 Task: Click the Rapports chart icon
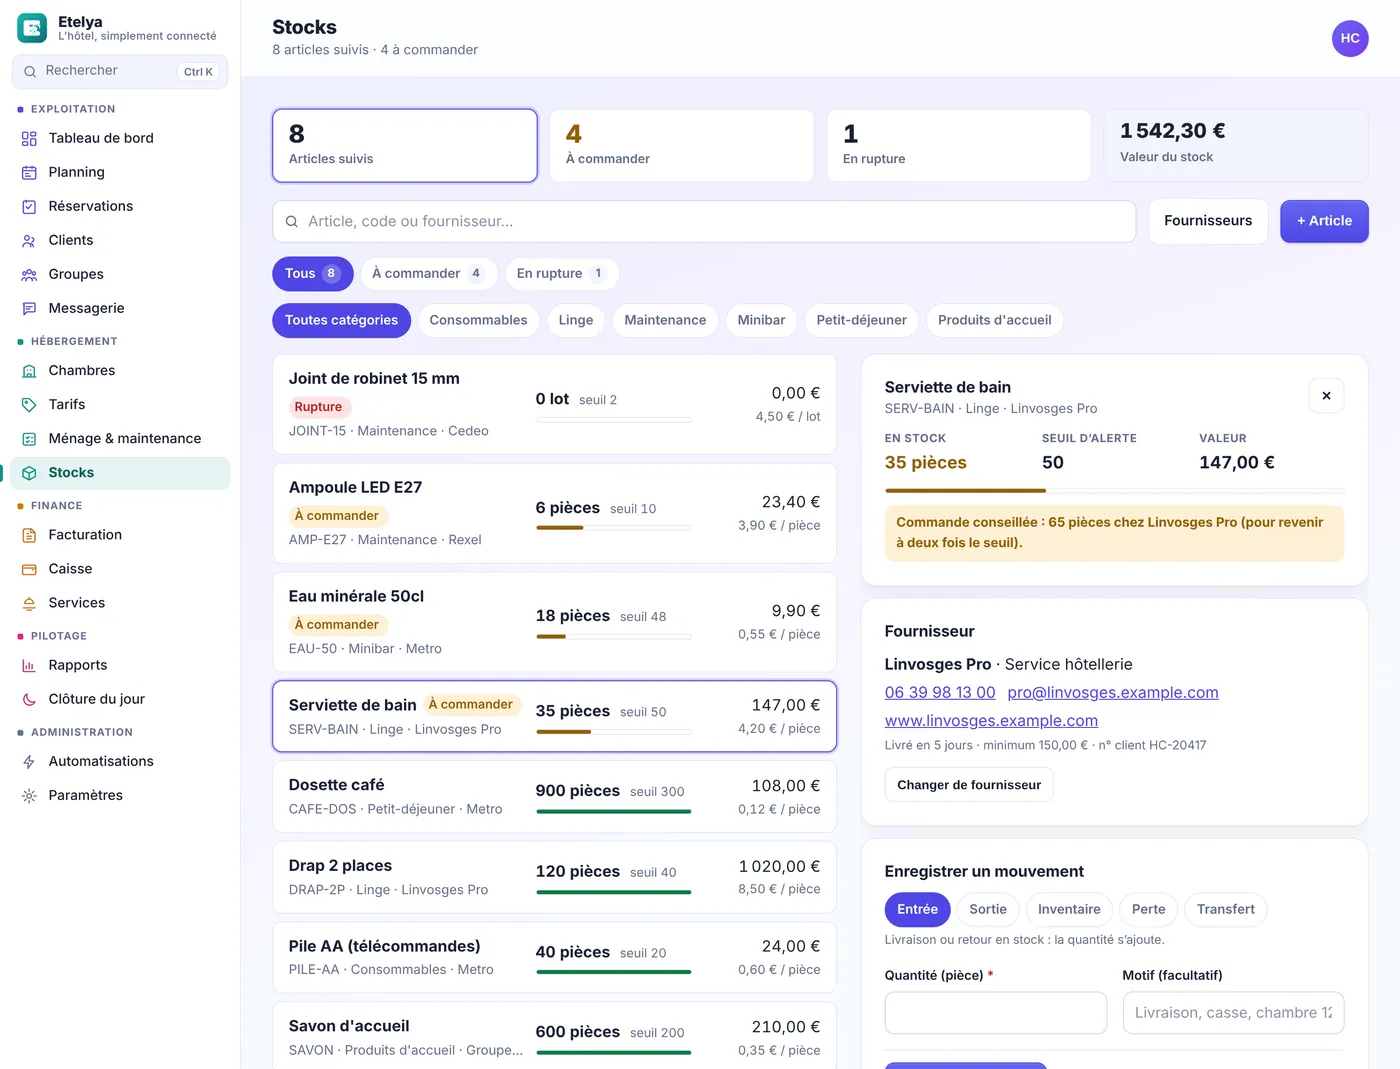pyautogui.click(x=29, y=666)
